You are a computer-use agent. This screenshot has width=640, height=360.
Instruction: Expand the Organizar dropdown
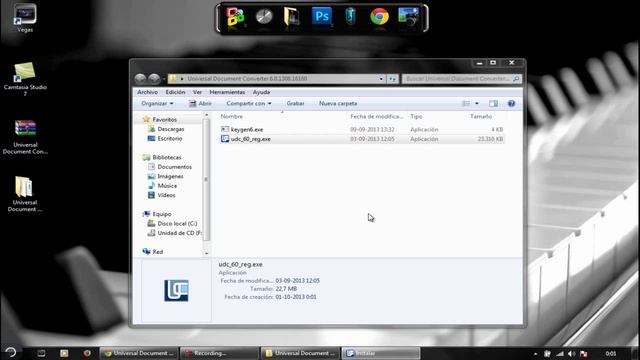pyautogui.click(x=157, y=104)
